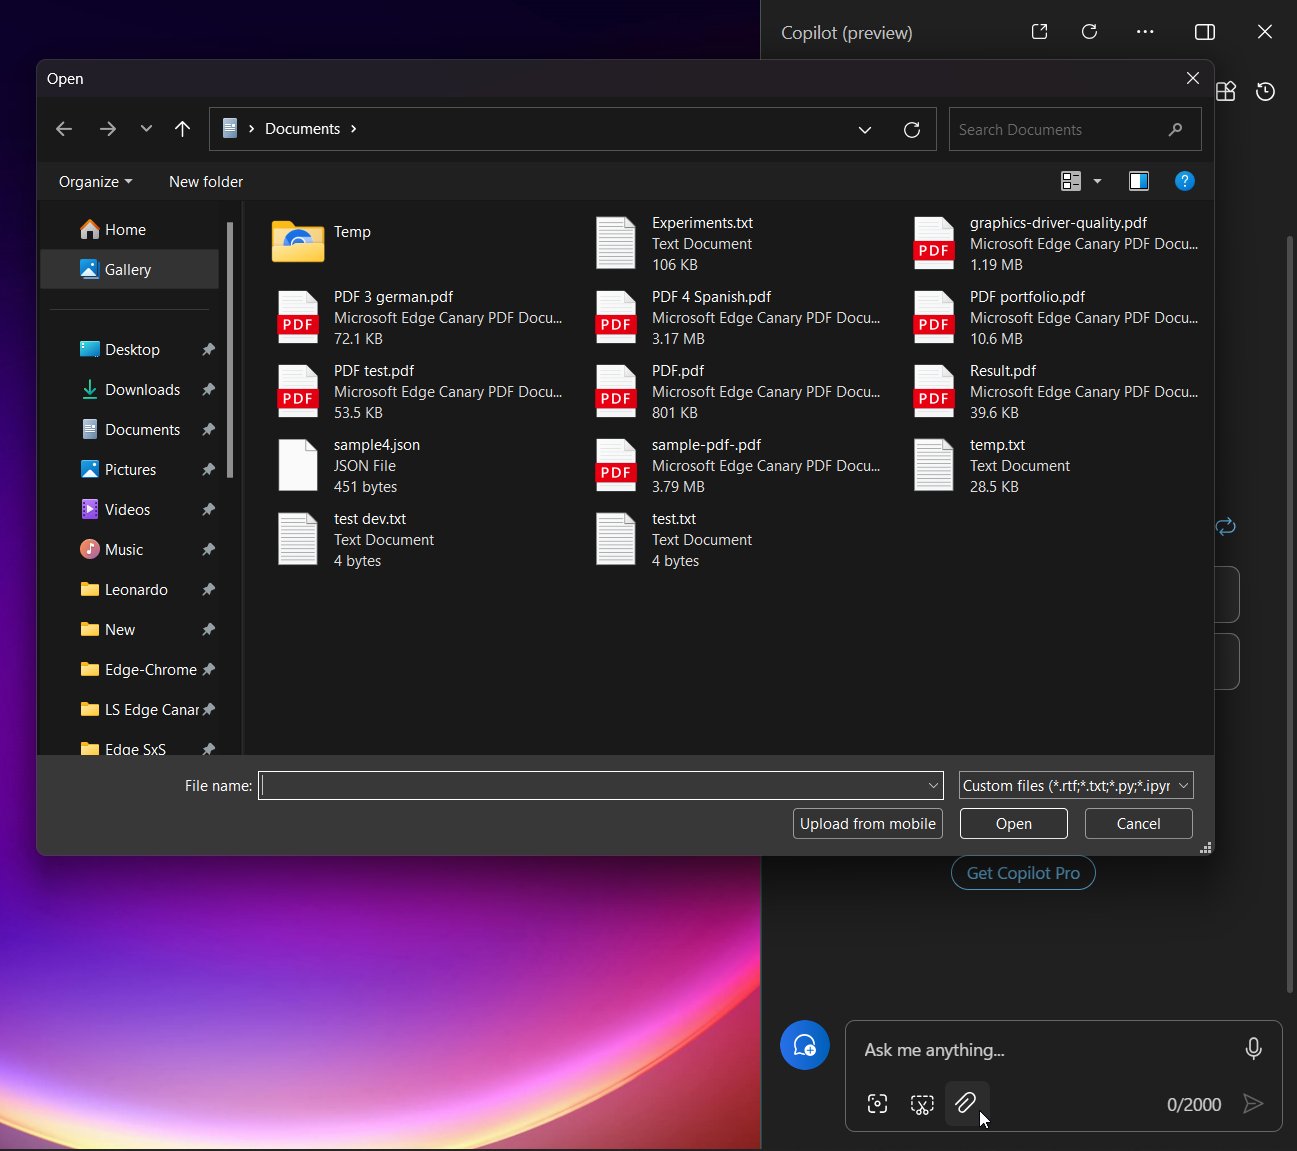Image resolution: width=1297 pixels, height=1151 pixels.
Task: Select the screen clipping scissors icon
Action: point(921,1104)
